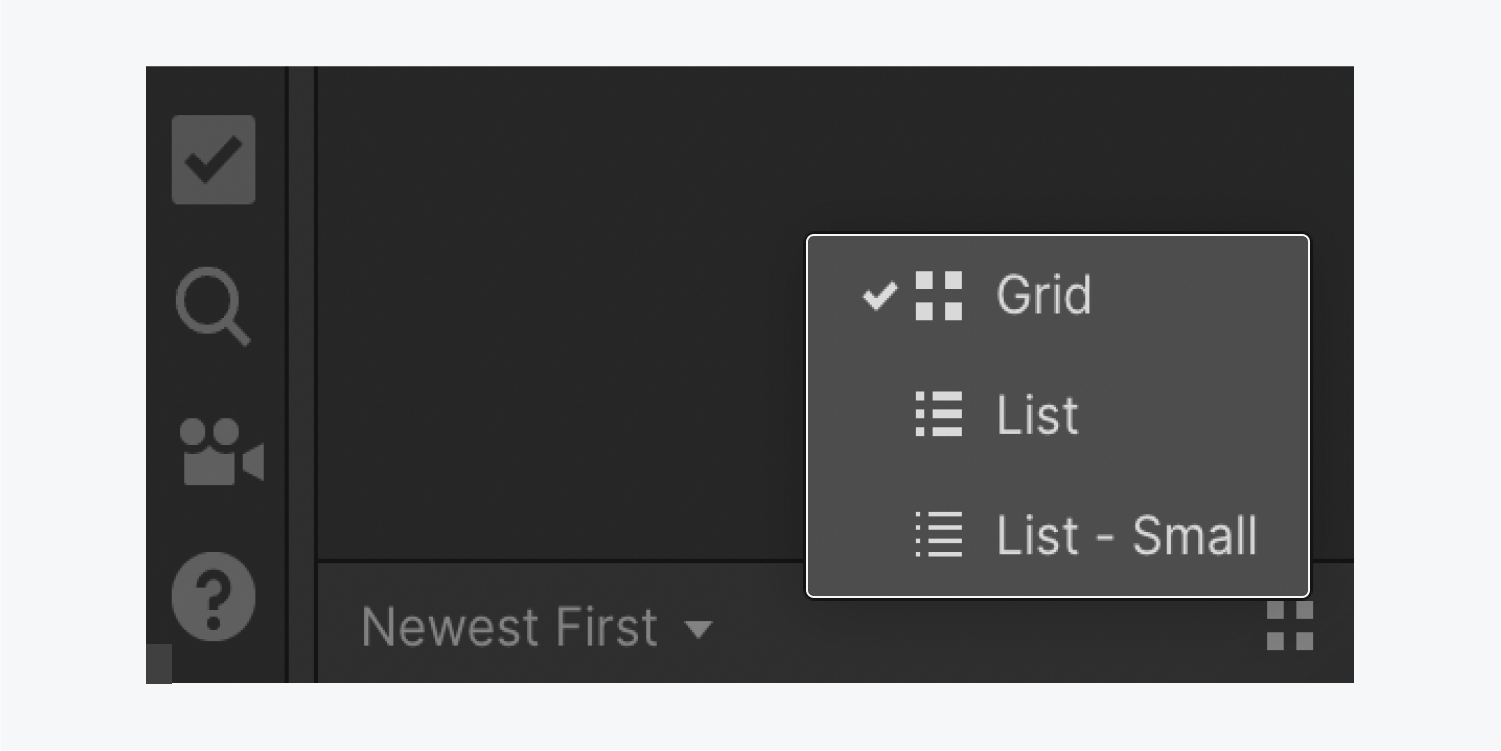
Task: Toggle the checkmark next to Grid view
Action: pos(880,294)
